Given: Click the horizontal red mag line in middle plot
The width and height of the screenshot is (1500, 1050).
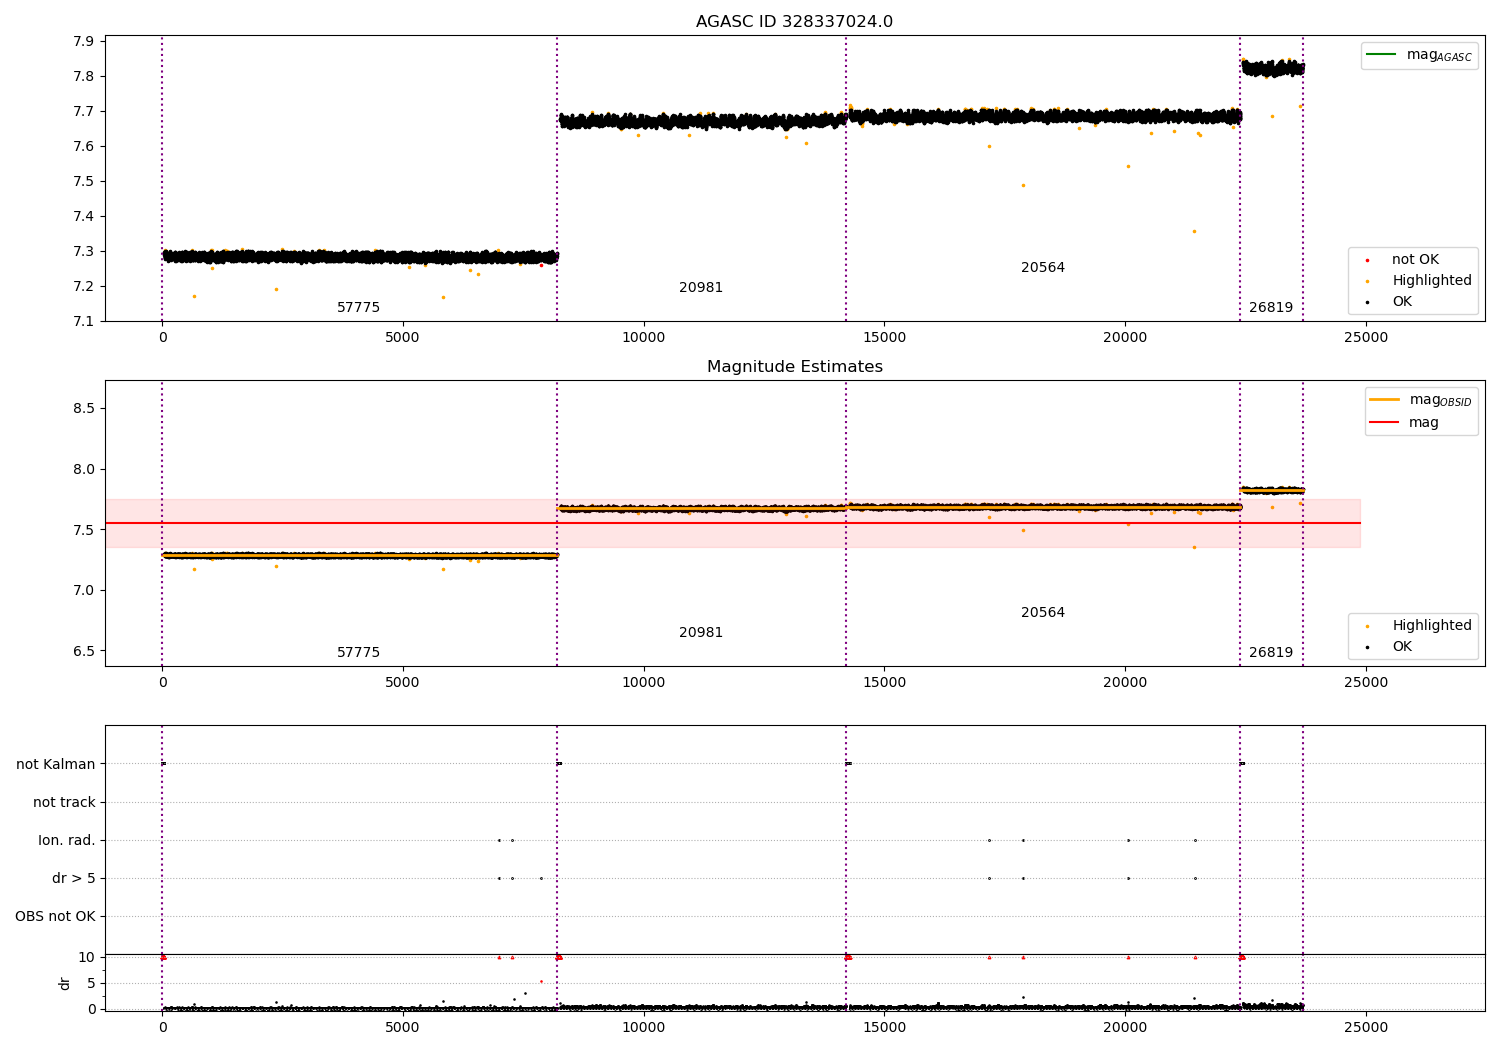Looking at the screenshot, I should pos(732,523).
